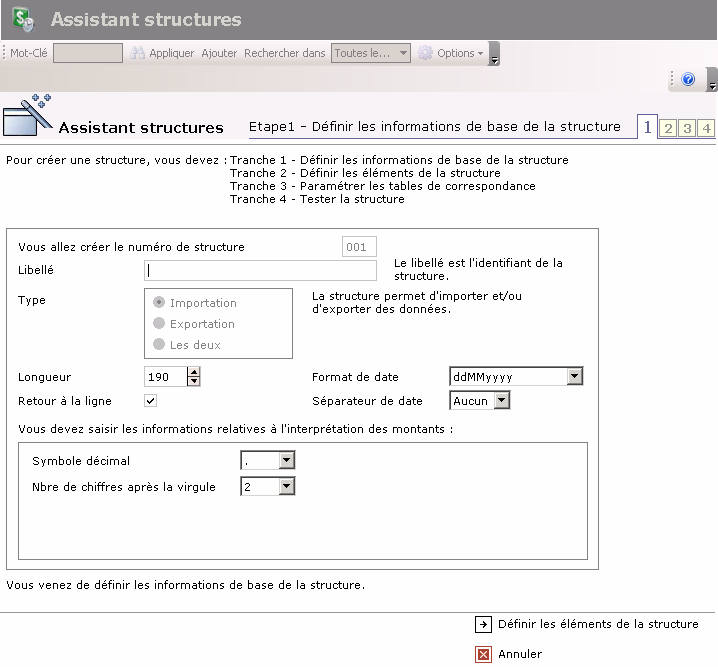Screen dimensions: 718x667
Task: Click the 'Etape1 - Définir les informations de base' heading
Action: [x=435, y=127]
